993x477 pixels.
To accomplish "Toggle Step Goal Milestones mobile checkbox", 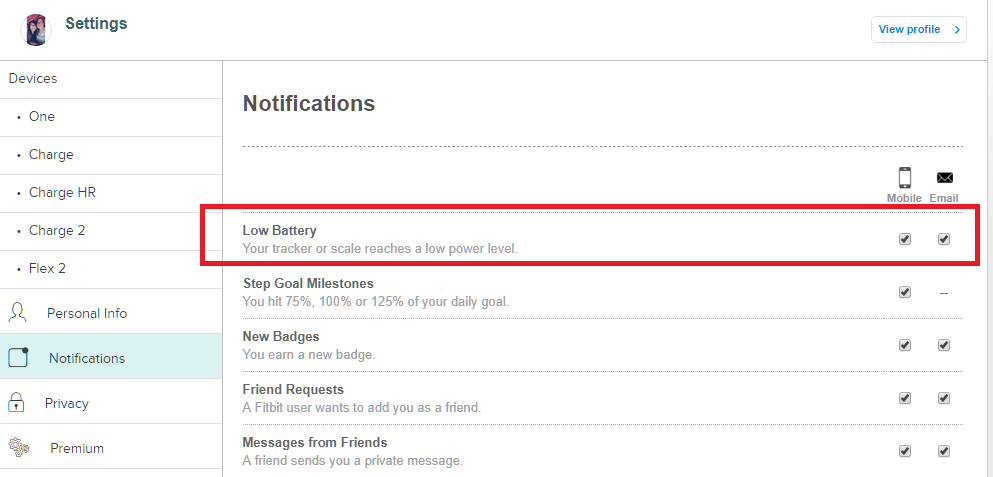I will (905, 292).
